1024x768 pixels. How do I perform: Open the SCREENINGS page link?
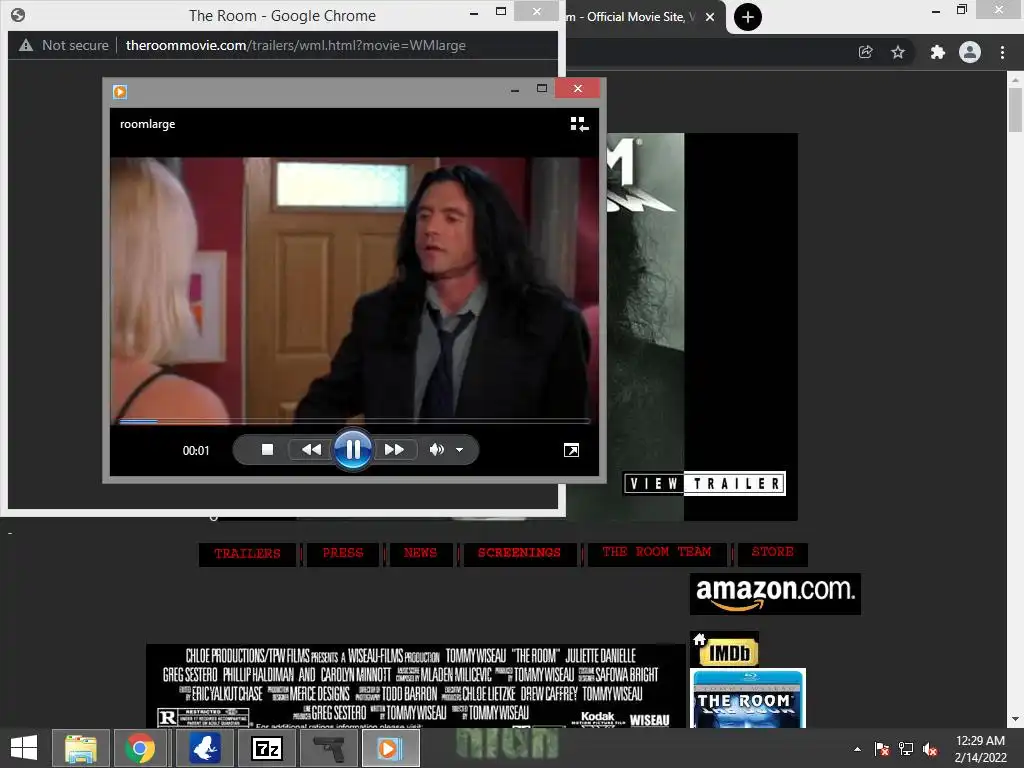pos(520,553)
